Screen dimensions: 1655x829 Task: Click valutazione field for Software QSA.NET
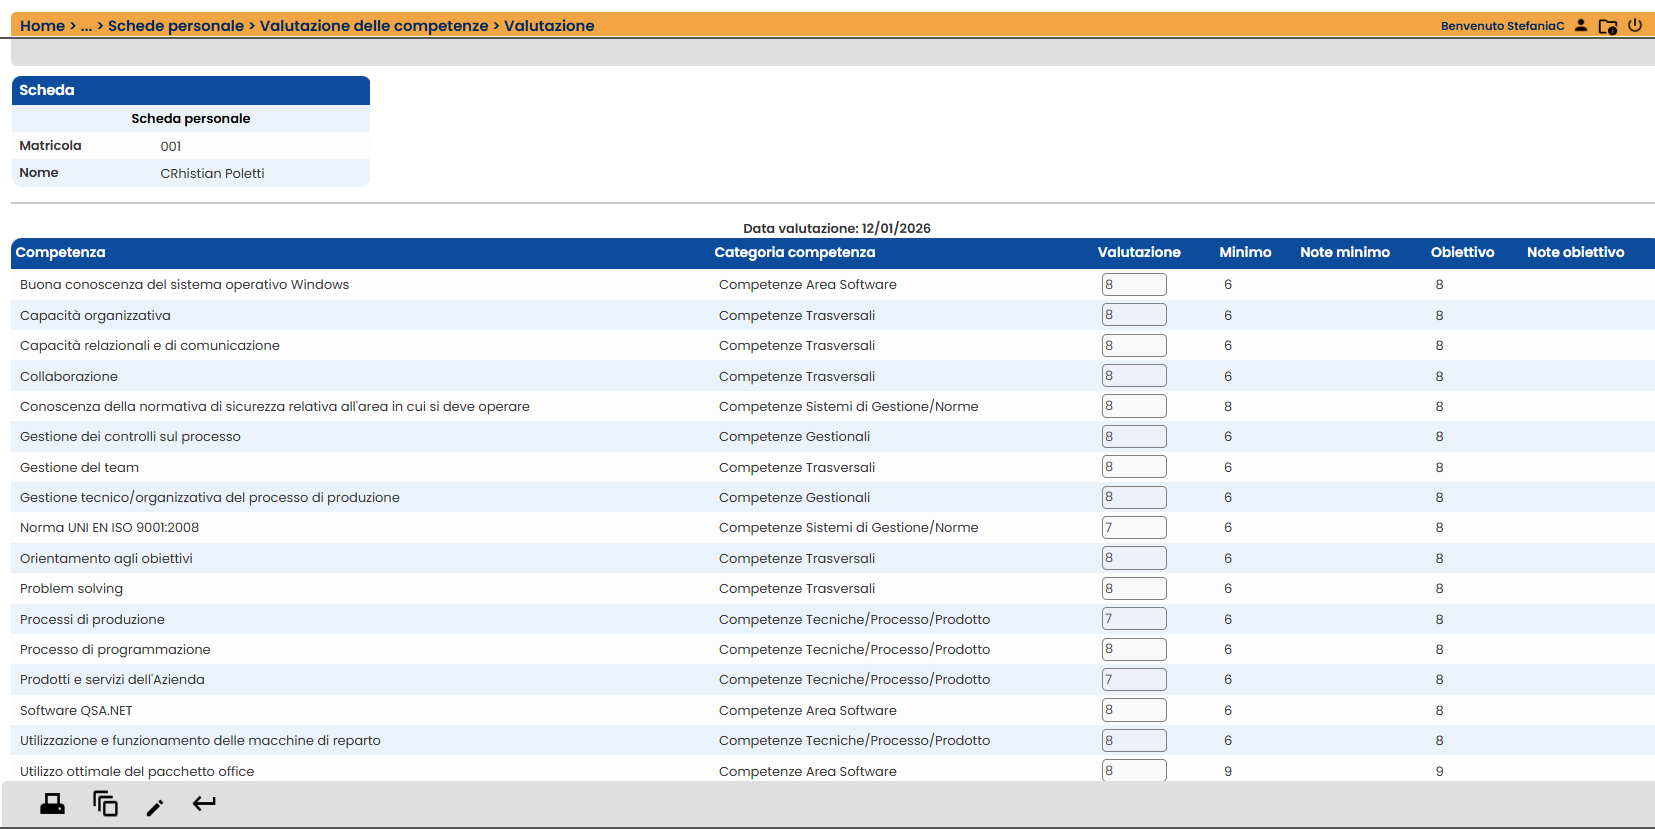coord(1134,710)
